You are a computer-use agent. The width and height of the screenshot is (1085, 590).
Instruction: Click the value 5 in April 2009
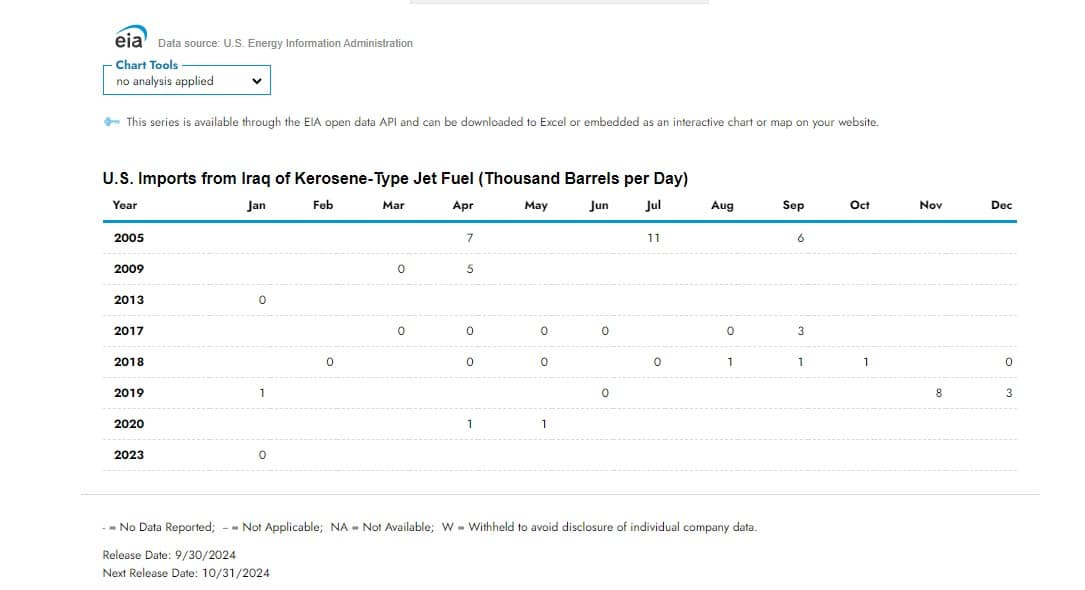[470, 269]
